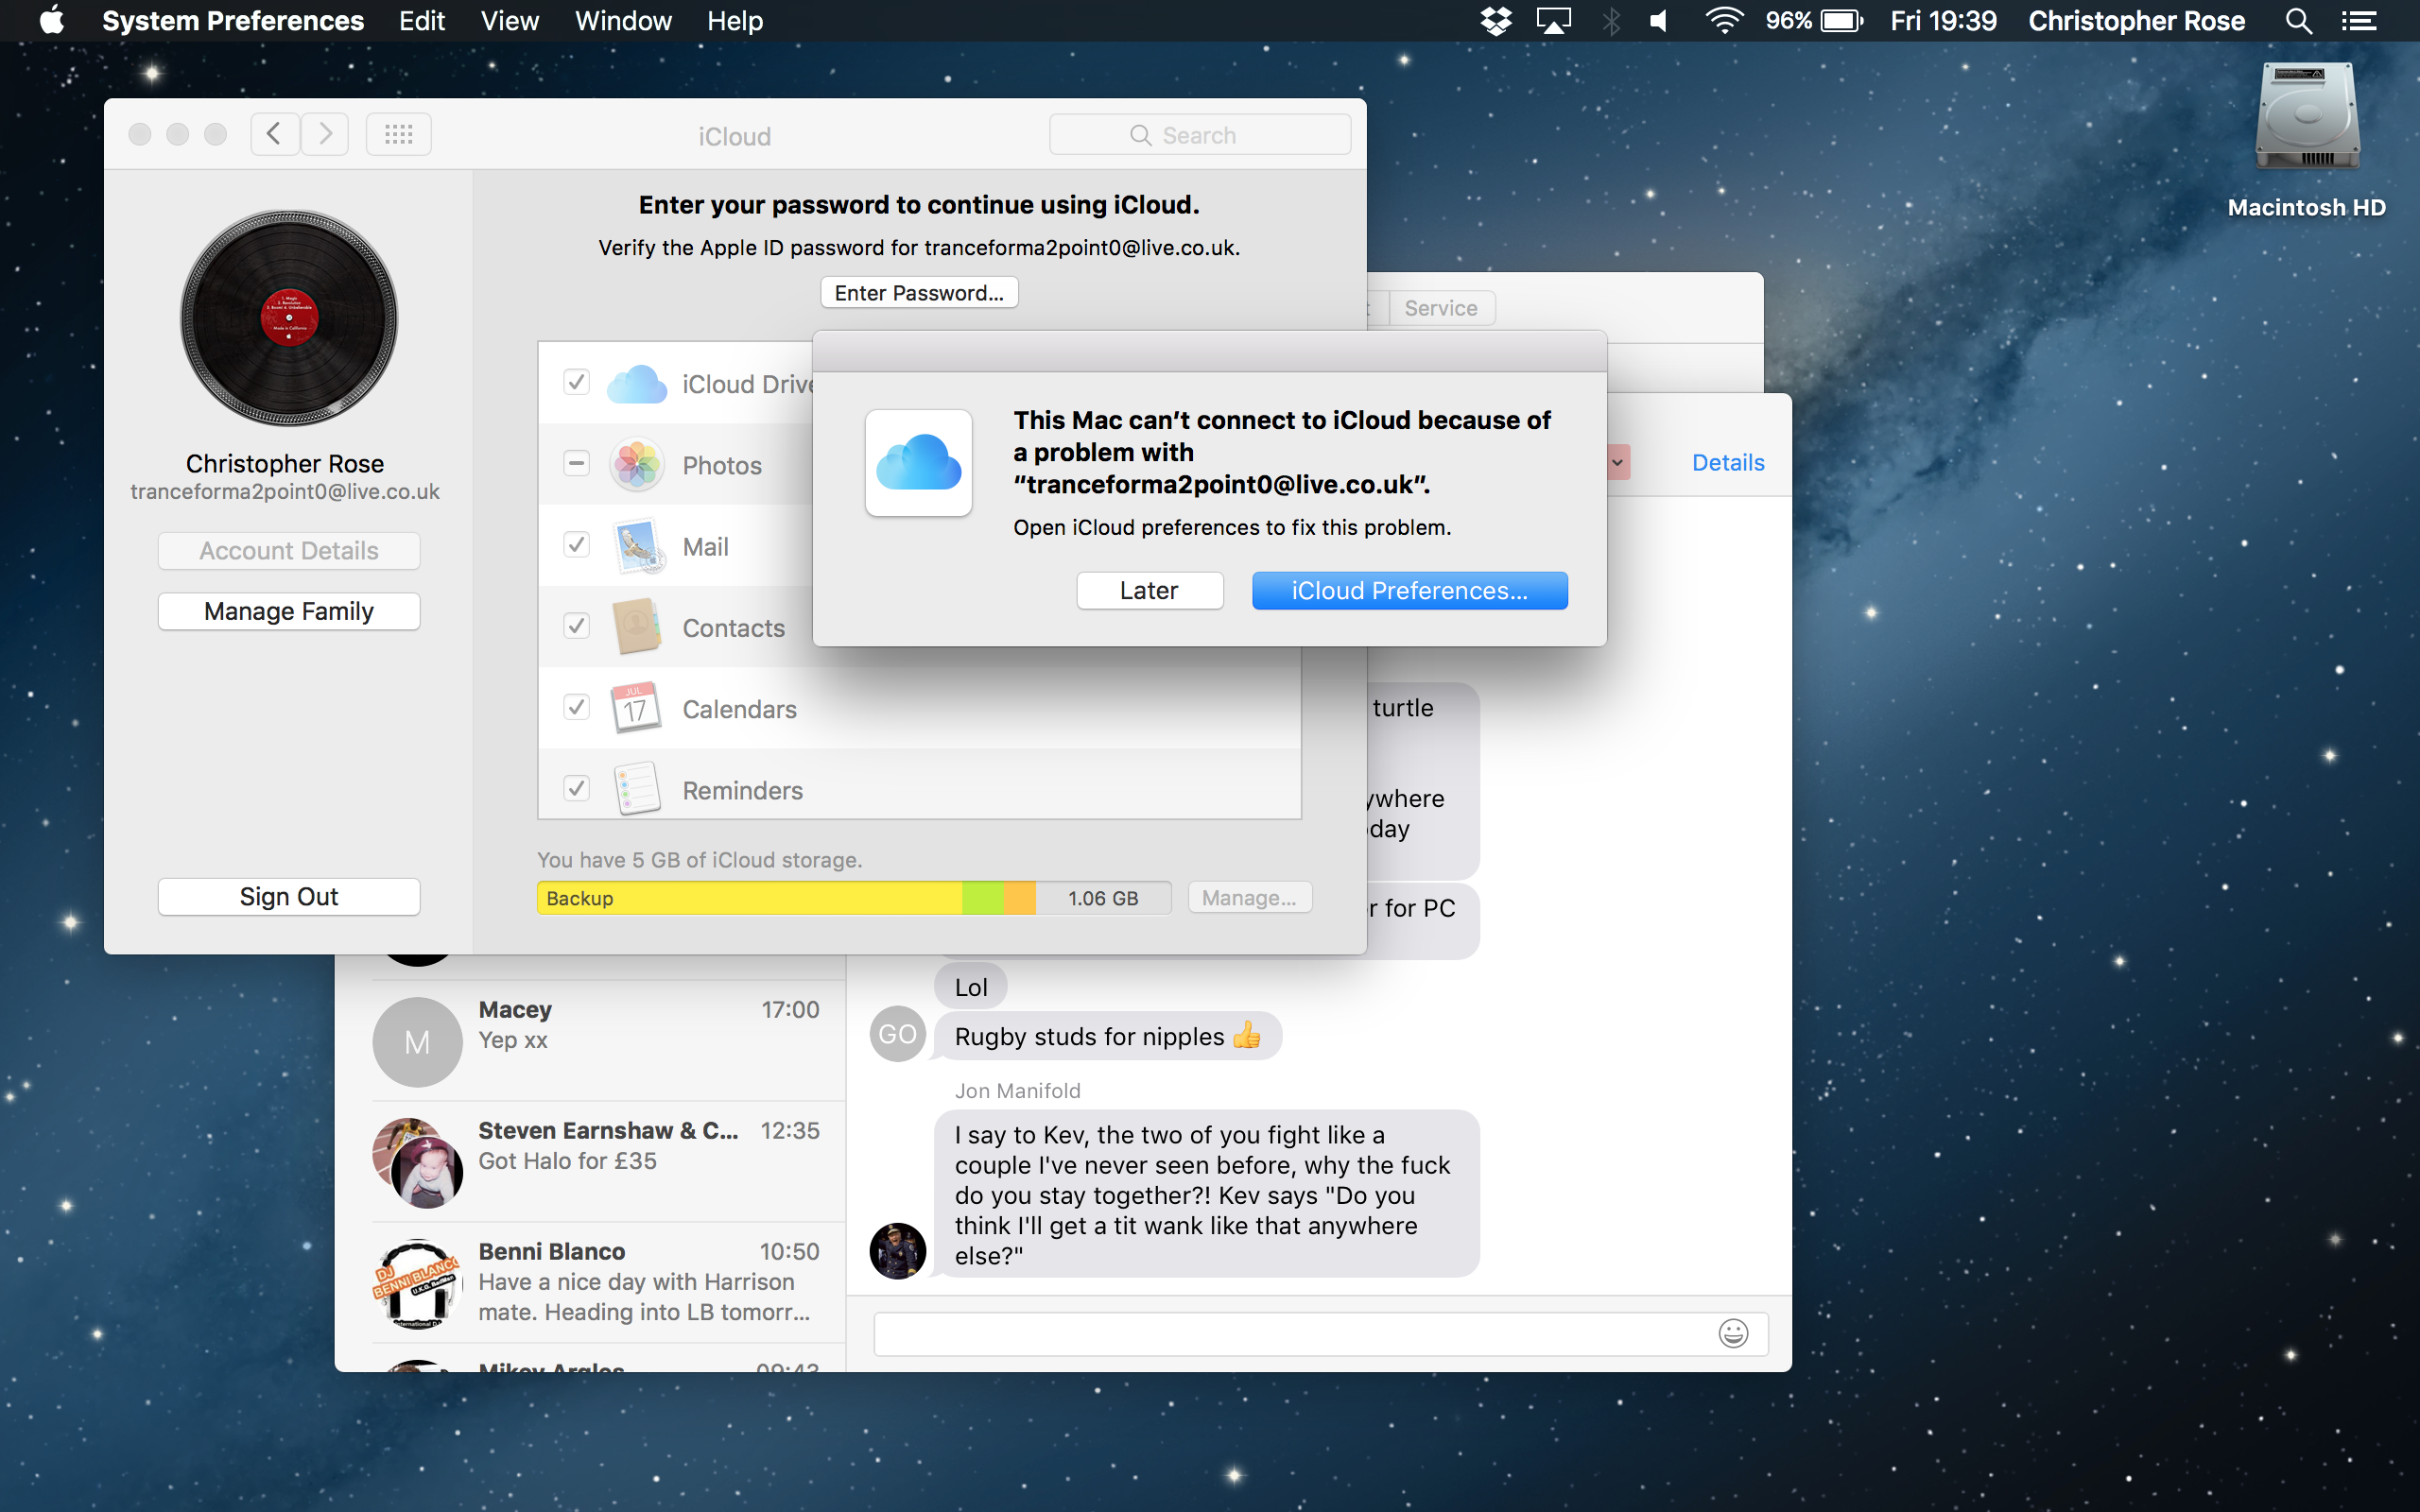This screenshot has width=2420, height=1512.
Task: Go forward in System Preferences
Action: click(x=325, y=134)
